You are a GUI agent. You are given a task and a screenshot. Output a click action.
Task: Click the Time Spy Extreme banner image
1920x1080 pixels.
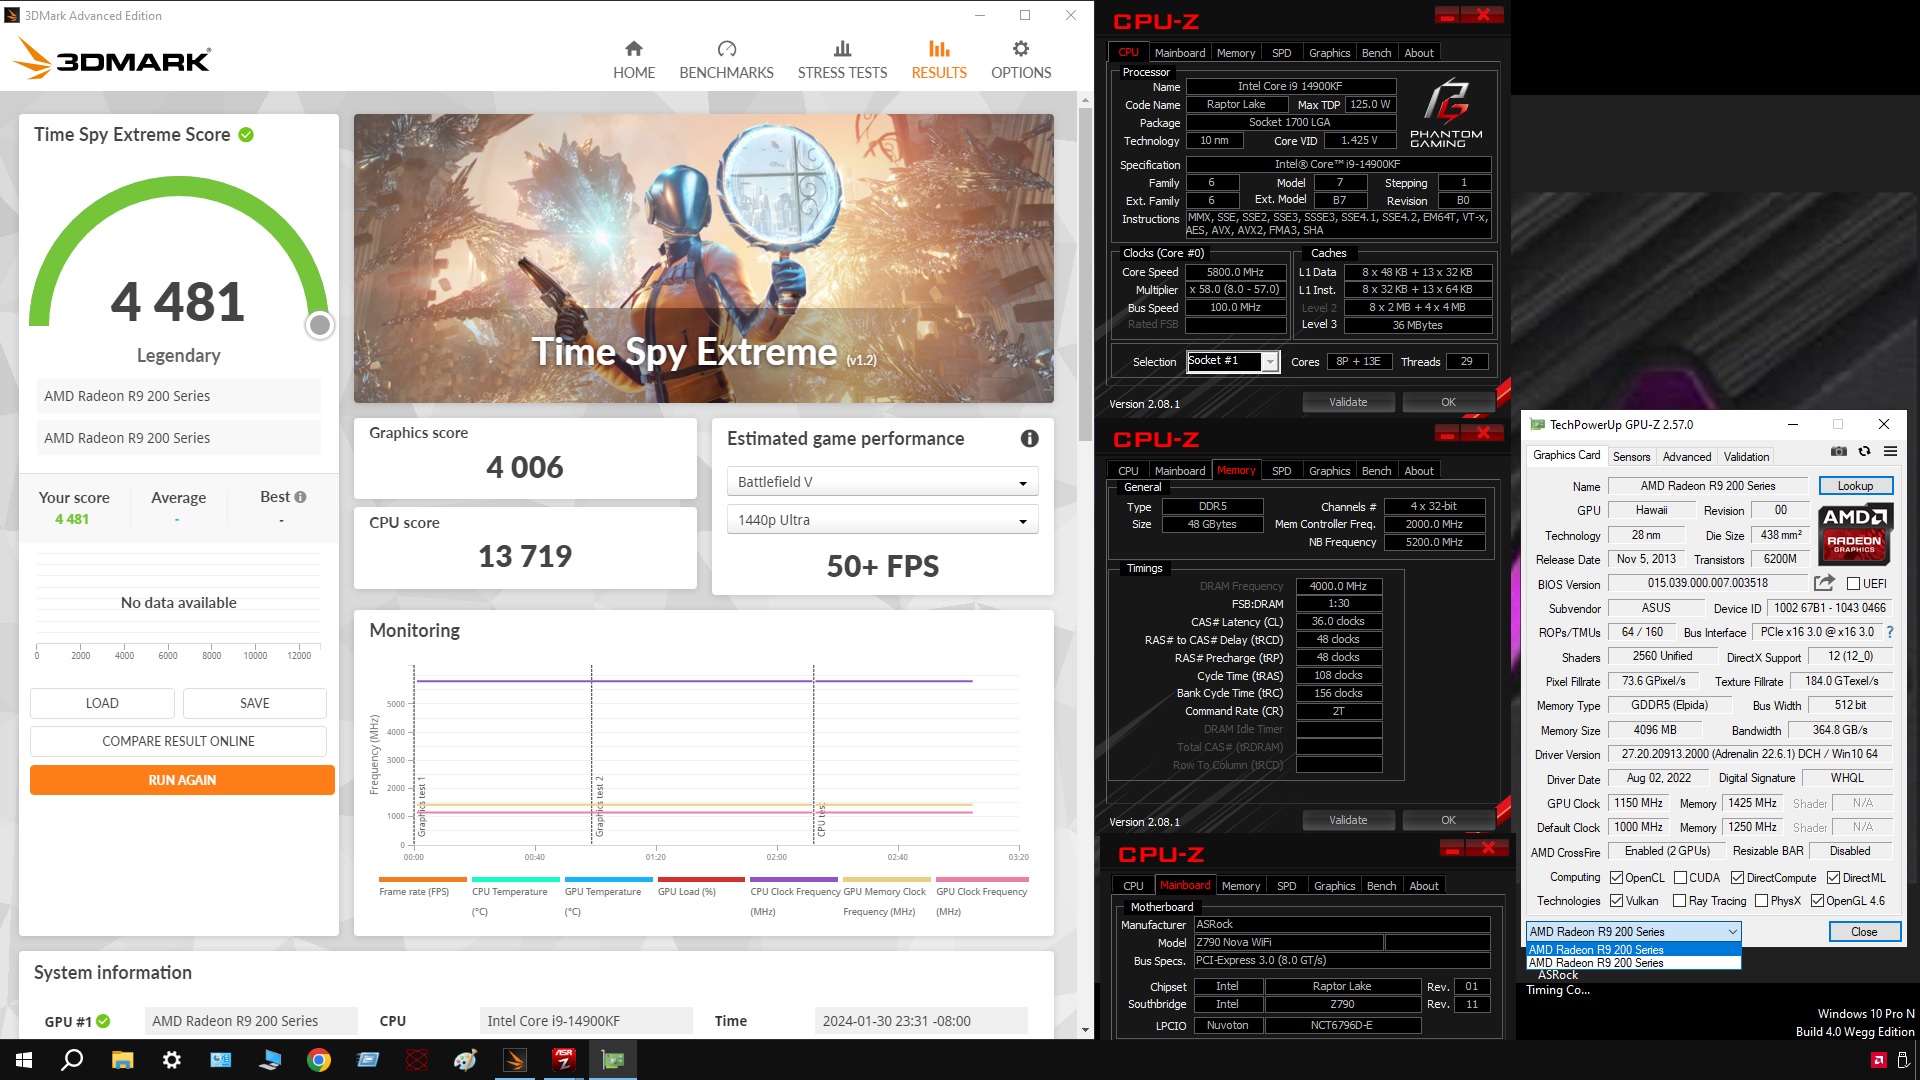(x=703, y=258)
